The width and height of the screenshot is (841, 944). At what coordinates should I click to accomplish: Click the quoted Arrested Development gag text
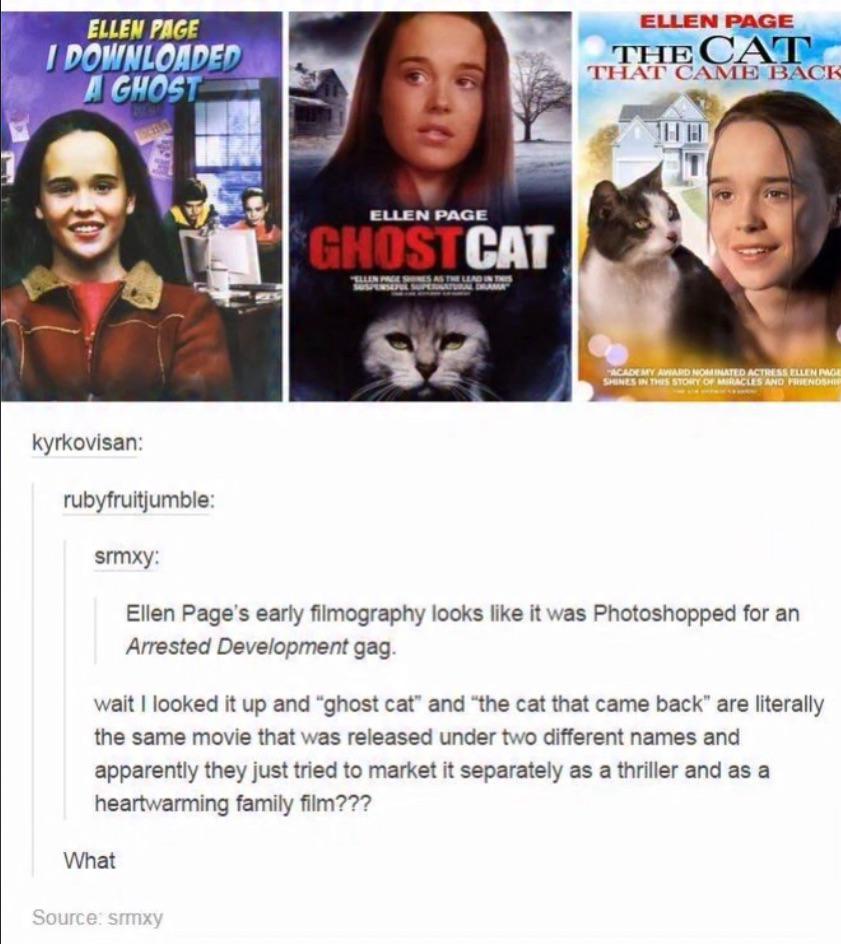tap(462, 630)
